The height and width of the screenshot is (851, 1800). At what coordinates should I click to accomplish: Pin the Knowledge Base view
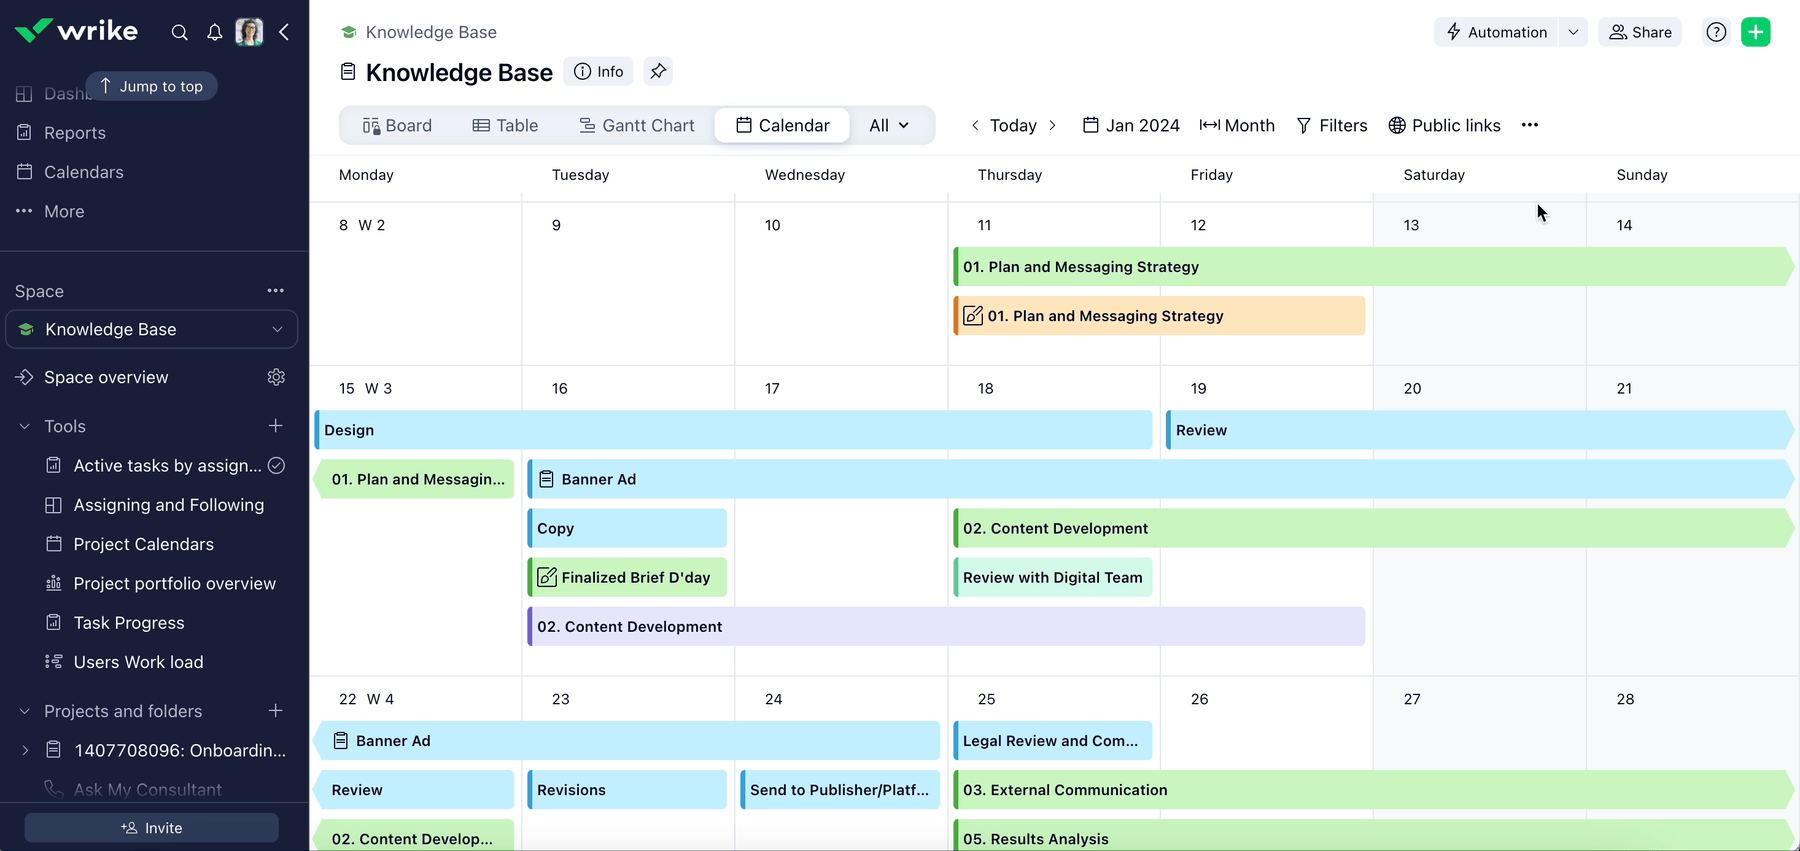[658, 71]
